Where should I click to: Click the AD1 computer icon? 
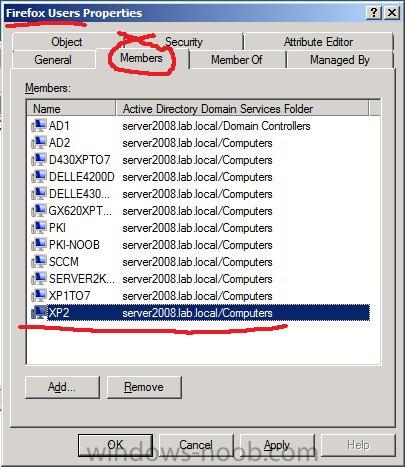(39, 126)
